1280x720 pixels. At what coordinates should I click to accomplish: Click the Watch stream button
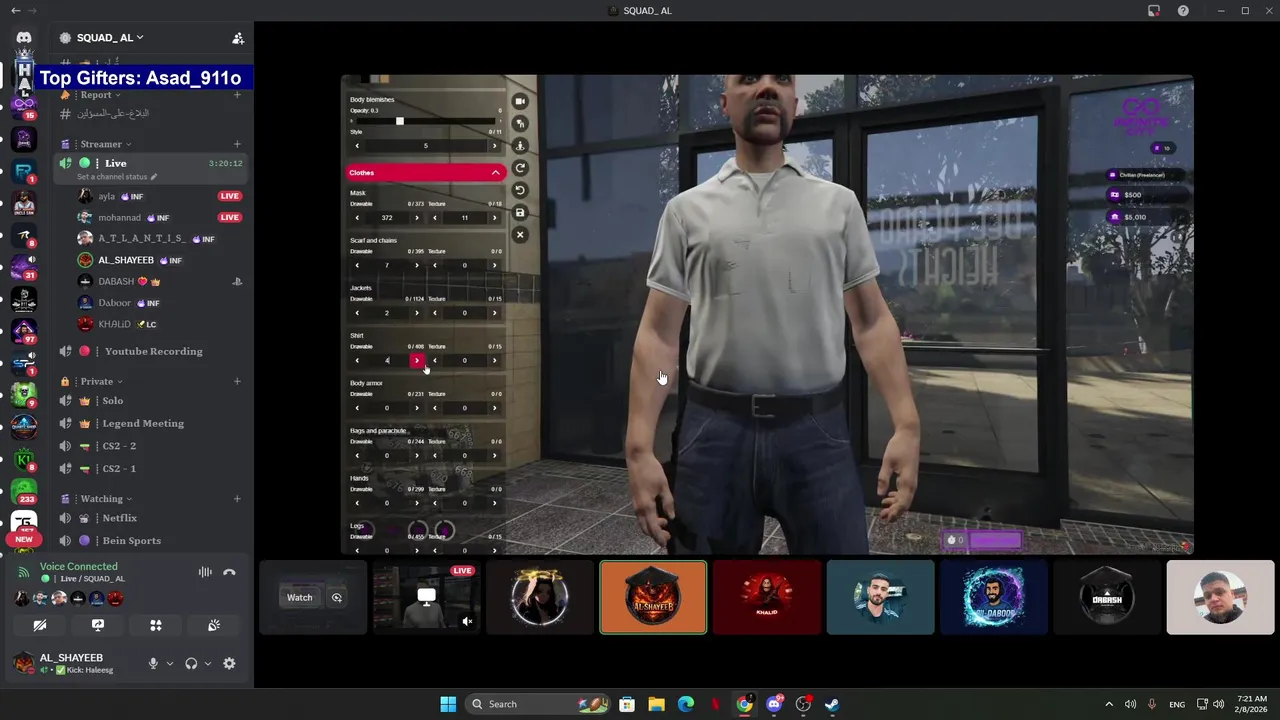point(300,597)
